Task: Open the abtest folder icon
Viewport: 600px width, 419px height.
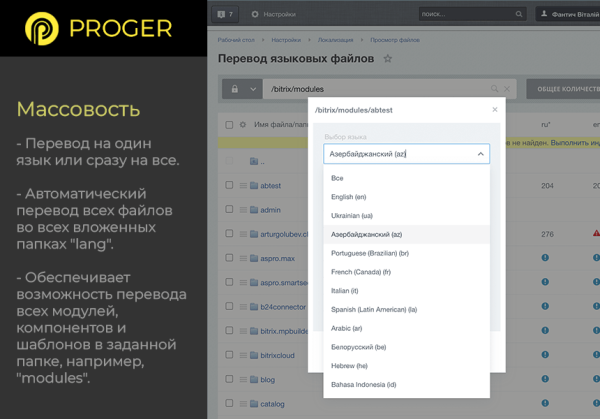Action: pos(252,185)
